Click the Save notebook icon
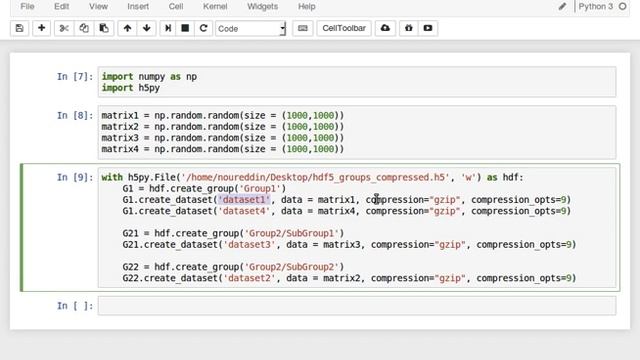640x360 pixels. pyautogui.click(x=19, y=28)
